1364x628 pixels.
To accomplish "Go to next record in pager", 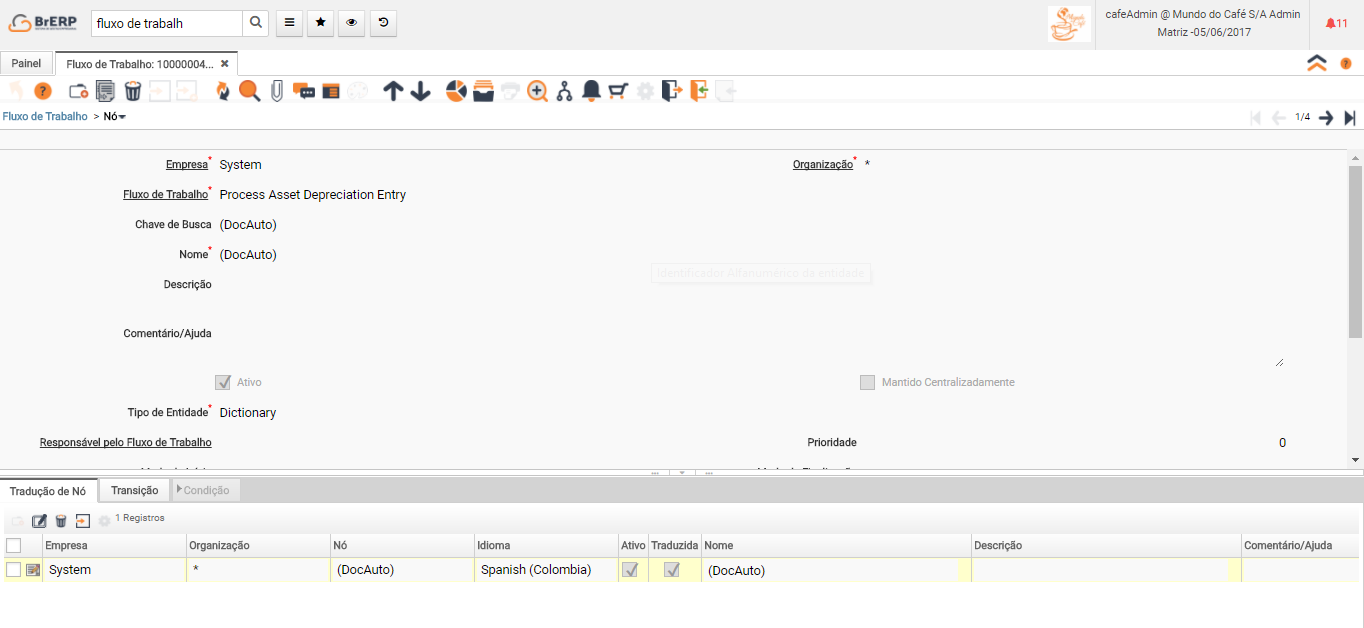I will click(1326, 118).
